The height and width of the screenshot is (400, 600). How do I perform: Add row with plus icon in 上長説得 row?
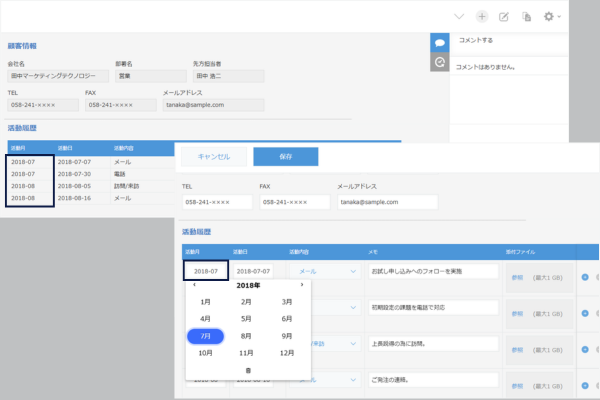coord(585,349)
